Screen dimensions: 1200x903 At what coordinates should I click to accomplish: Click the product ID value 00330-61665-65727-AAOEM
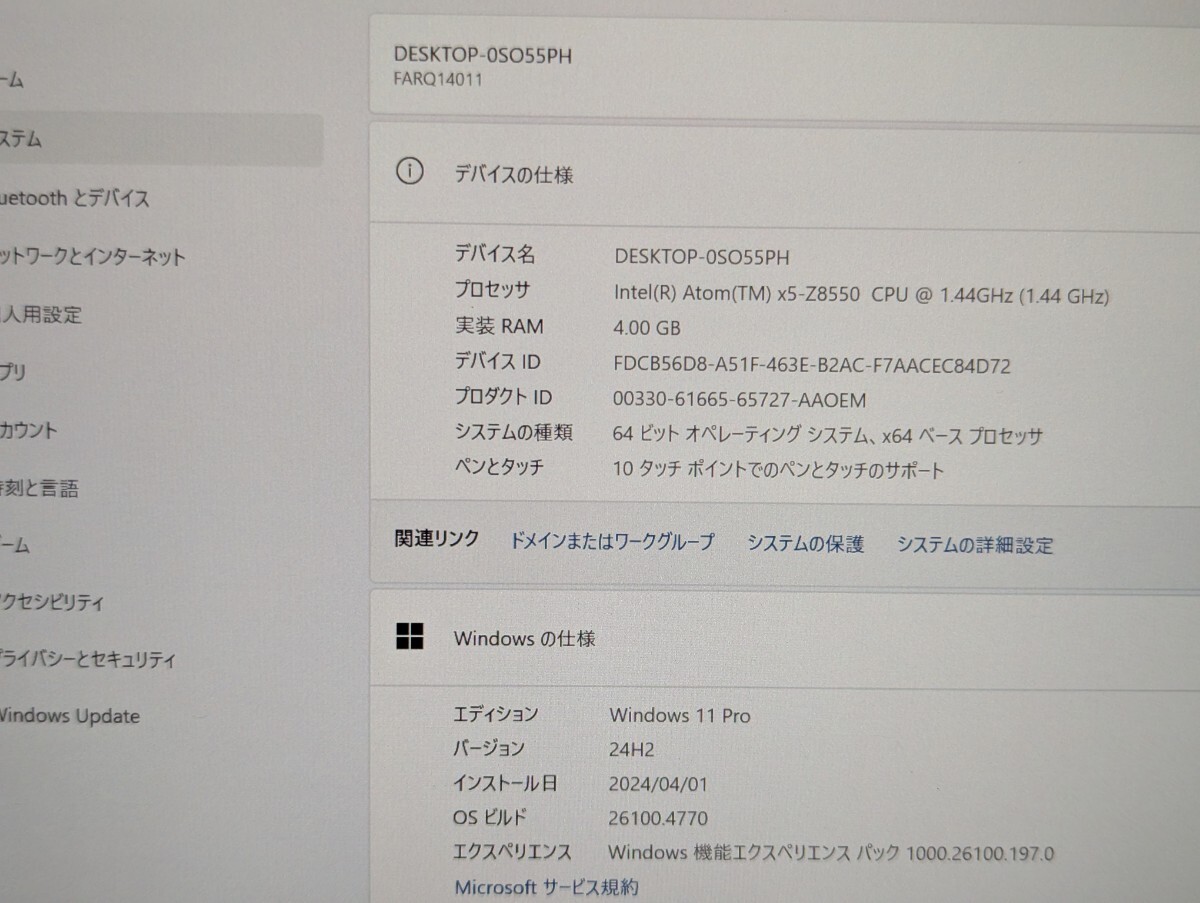(739, 400)
